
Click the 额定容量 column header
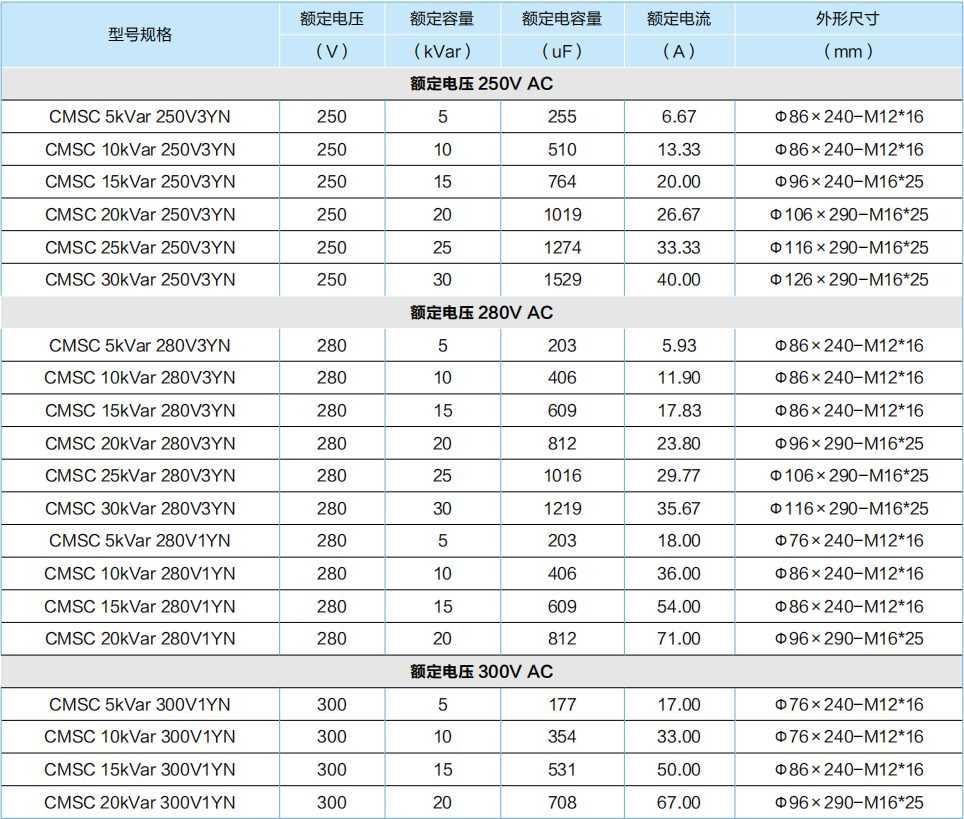(442, 19)
